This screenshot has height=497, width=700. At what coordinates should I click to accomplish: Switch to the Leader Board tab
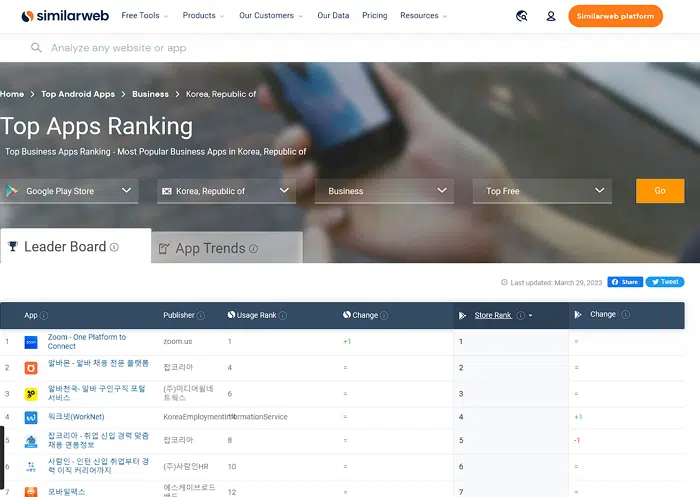tap(75, 246)
